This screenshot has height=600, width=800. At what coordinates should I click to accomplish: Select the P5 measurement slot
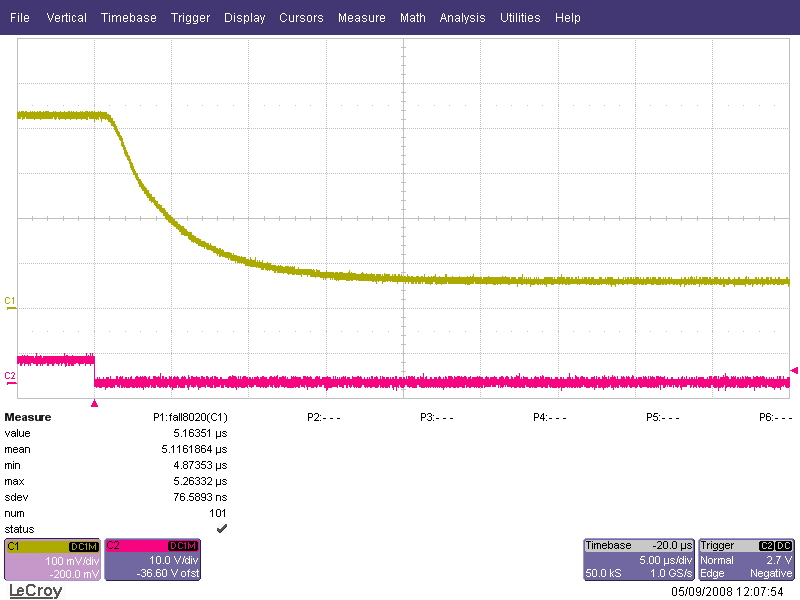(x=663, y=417)
